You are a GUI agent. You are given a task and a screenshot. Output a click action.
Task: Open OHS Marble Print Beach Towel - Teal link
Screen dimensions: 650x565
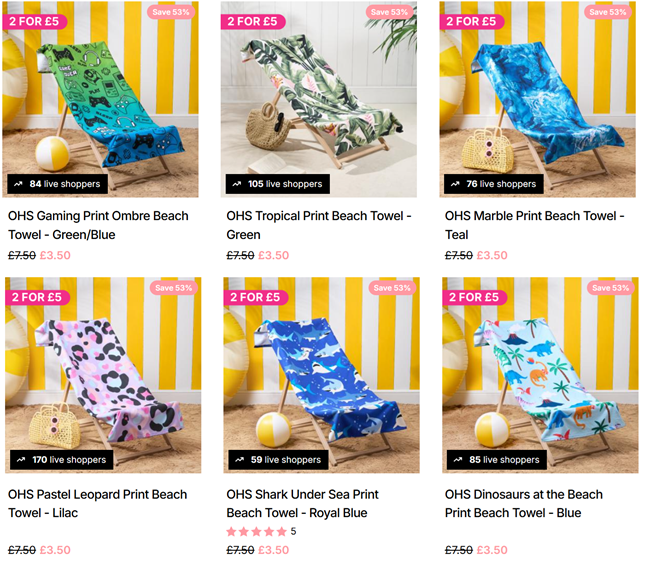point(535,225)
